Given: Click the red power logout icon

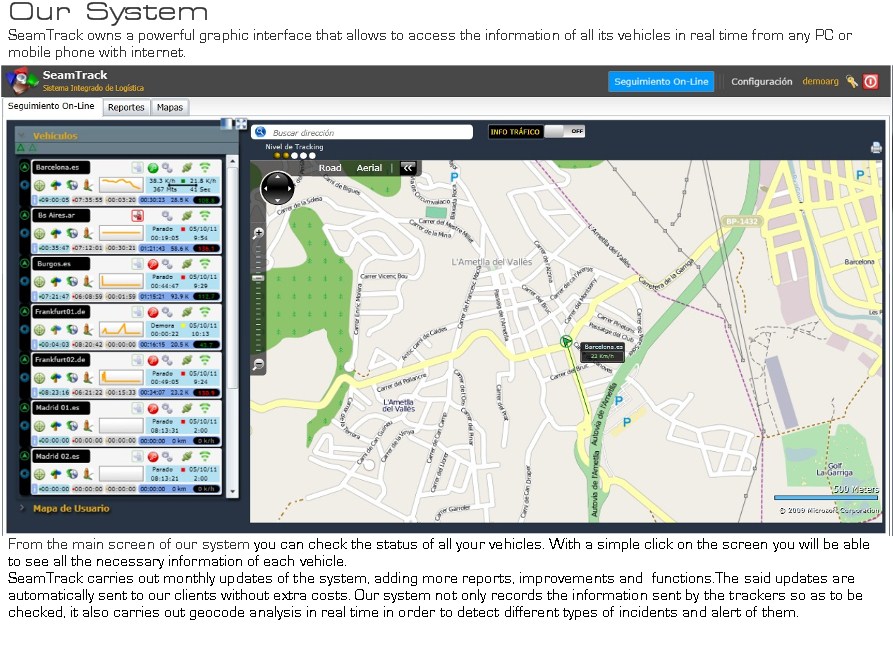Looking at the screenshot, I should pyautogui.click(x=871, y=82).
